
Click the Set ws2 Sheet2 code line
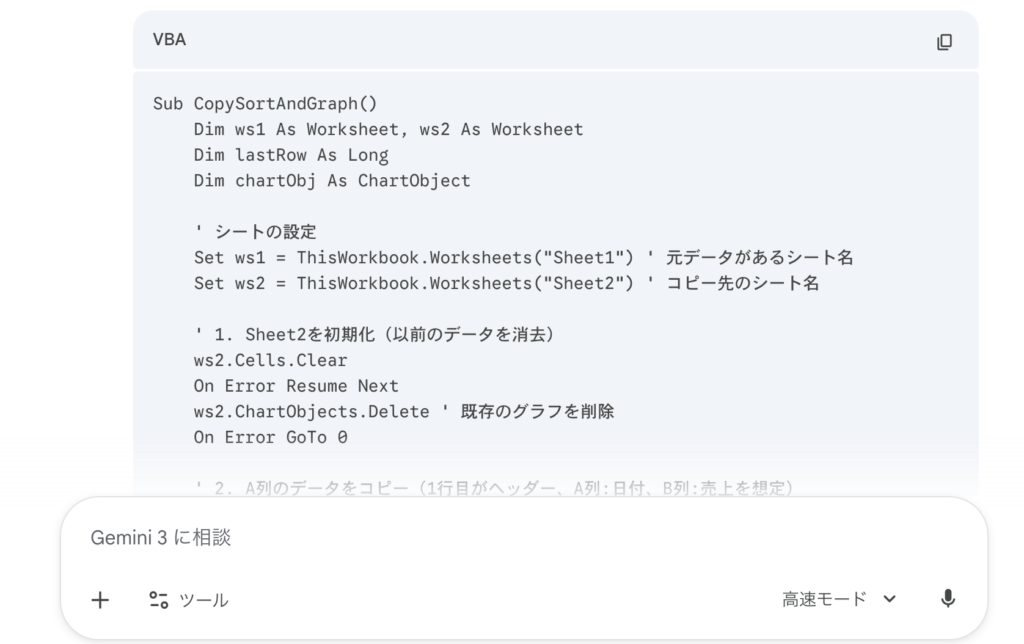(x=414, y=283)
